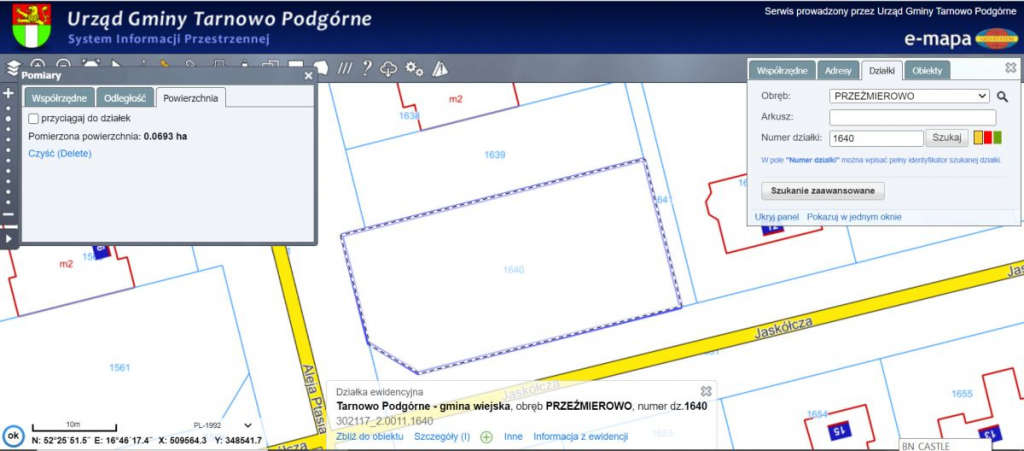Click the cloud download icon
Image resolution: width=1024 pixels, height=451 pixels.
(390, 68)
